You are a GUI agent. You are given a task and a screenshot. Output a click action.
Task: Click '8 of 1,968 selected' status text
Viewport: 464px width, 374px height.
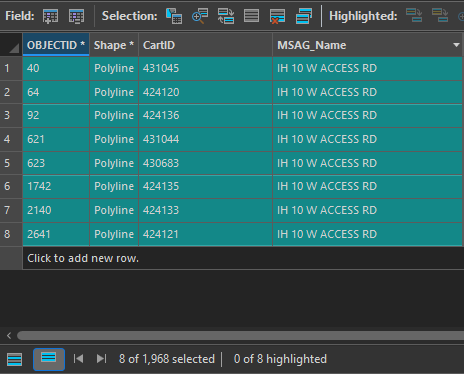click(x=167, y=359)
